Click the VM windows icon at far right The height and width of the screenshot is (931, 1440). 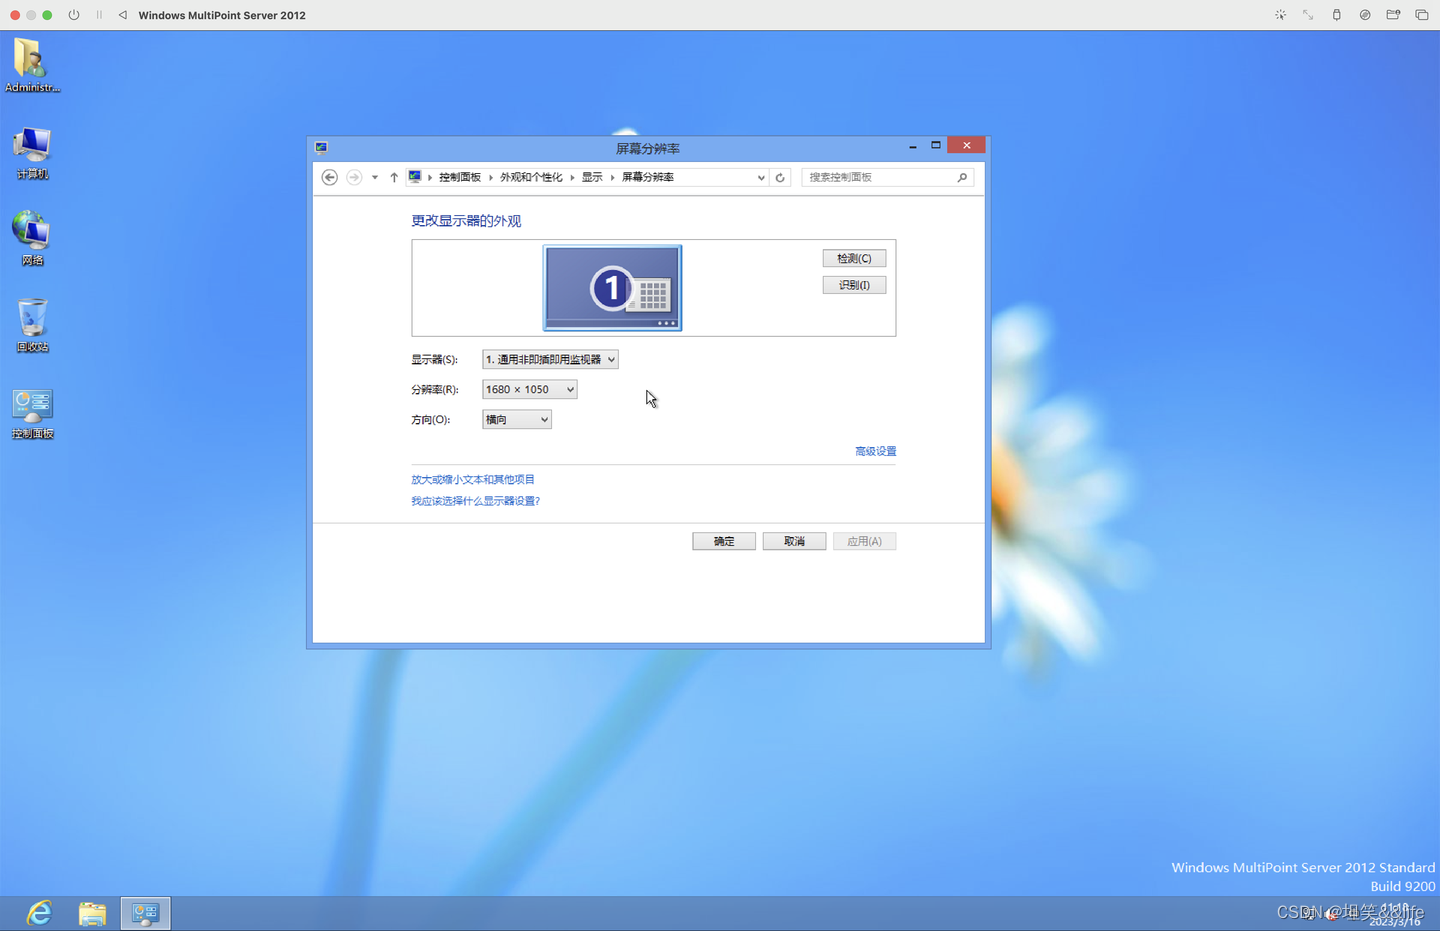[x=1422, y=15]
